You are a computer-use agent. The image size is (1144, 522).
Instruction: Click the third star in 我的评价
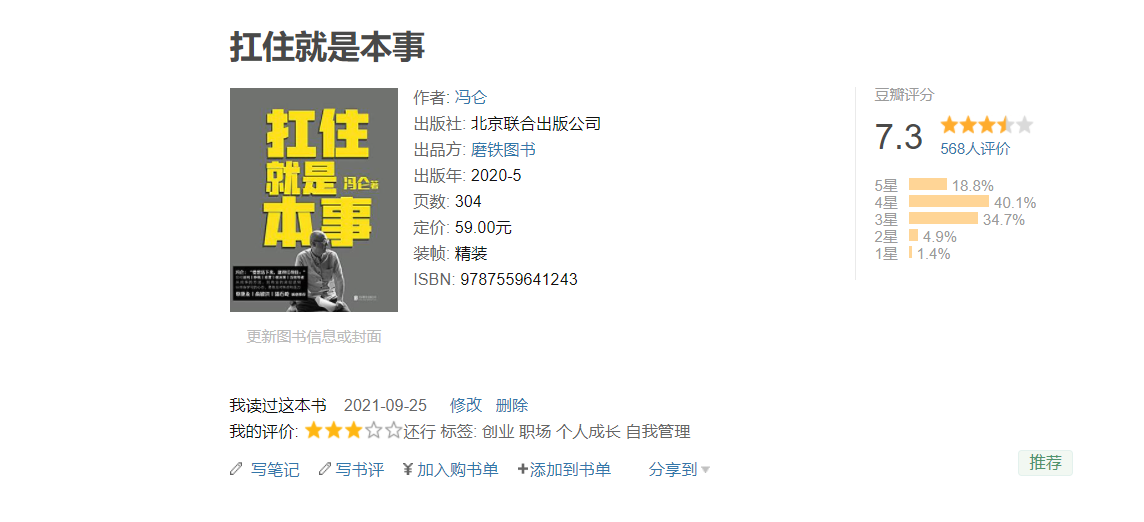point(353,431)
